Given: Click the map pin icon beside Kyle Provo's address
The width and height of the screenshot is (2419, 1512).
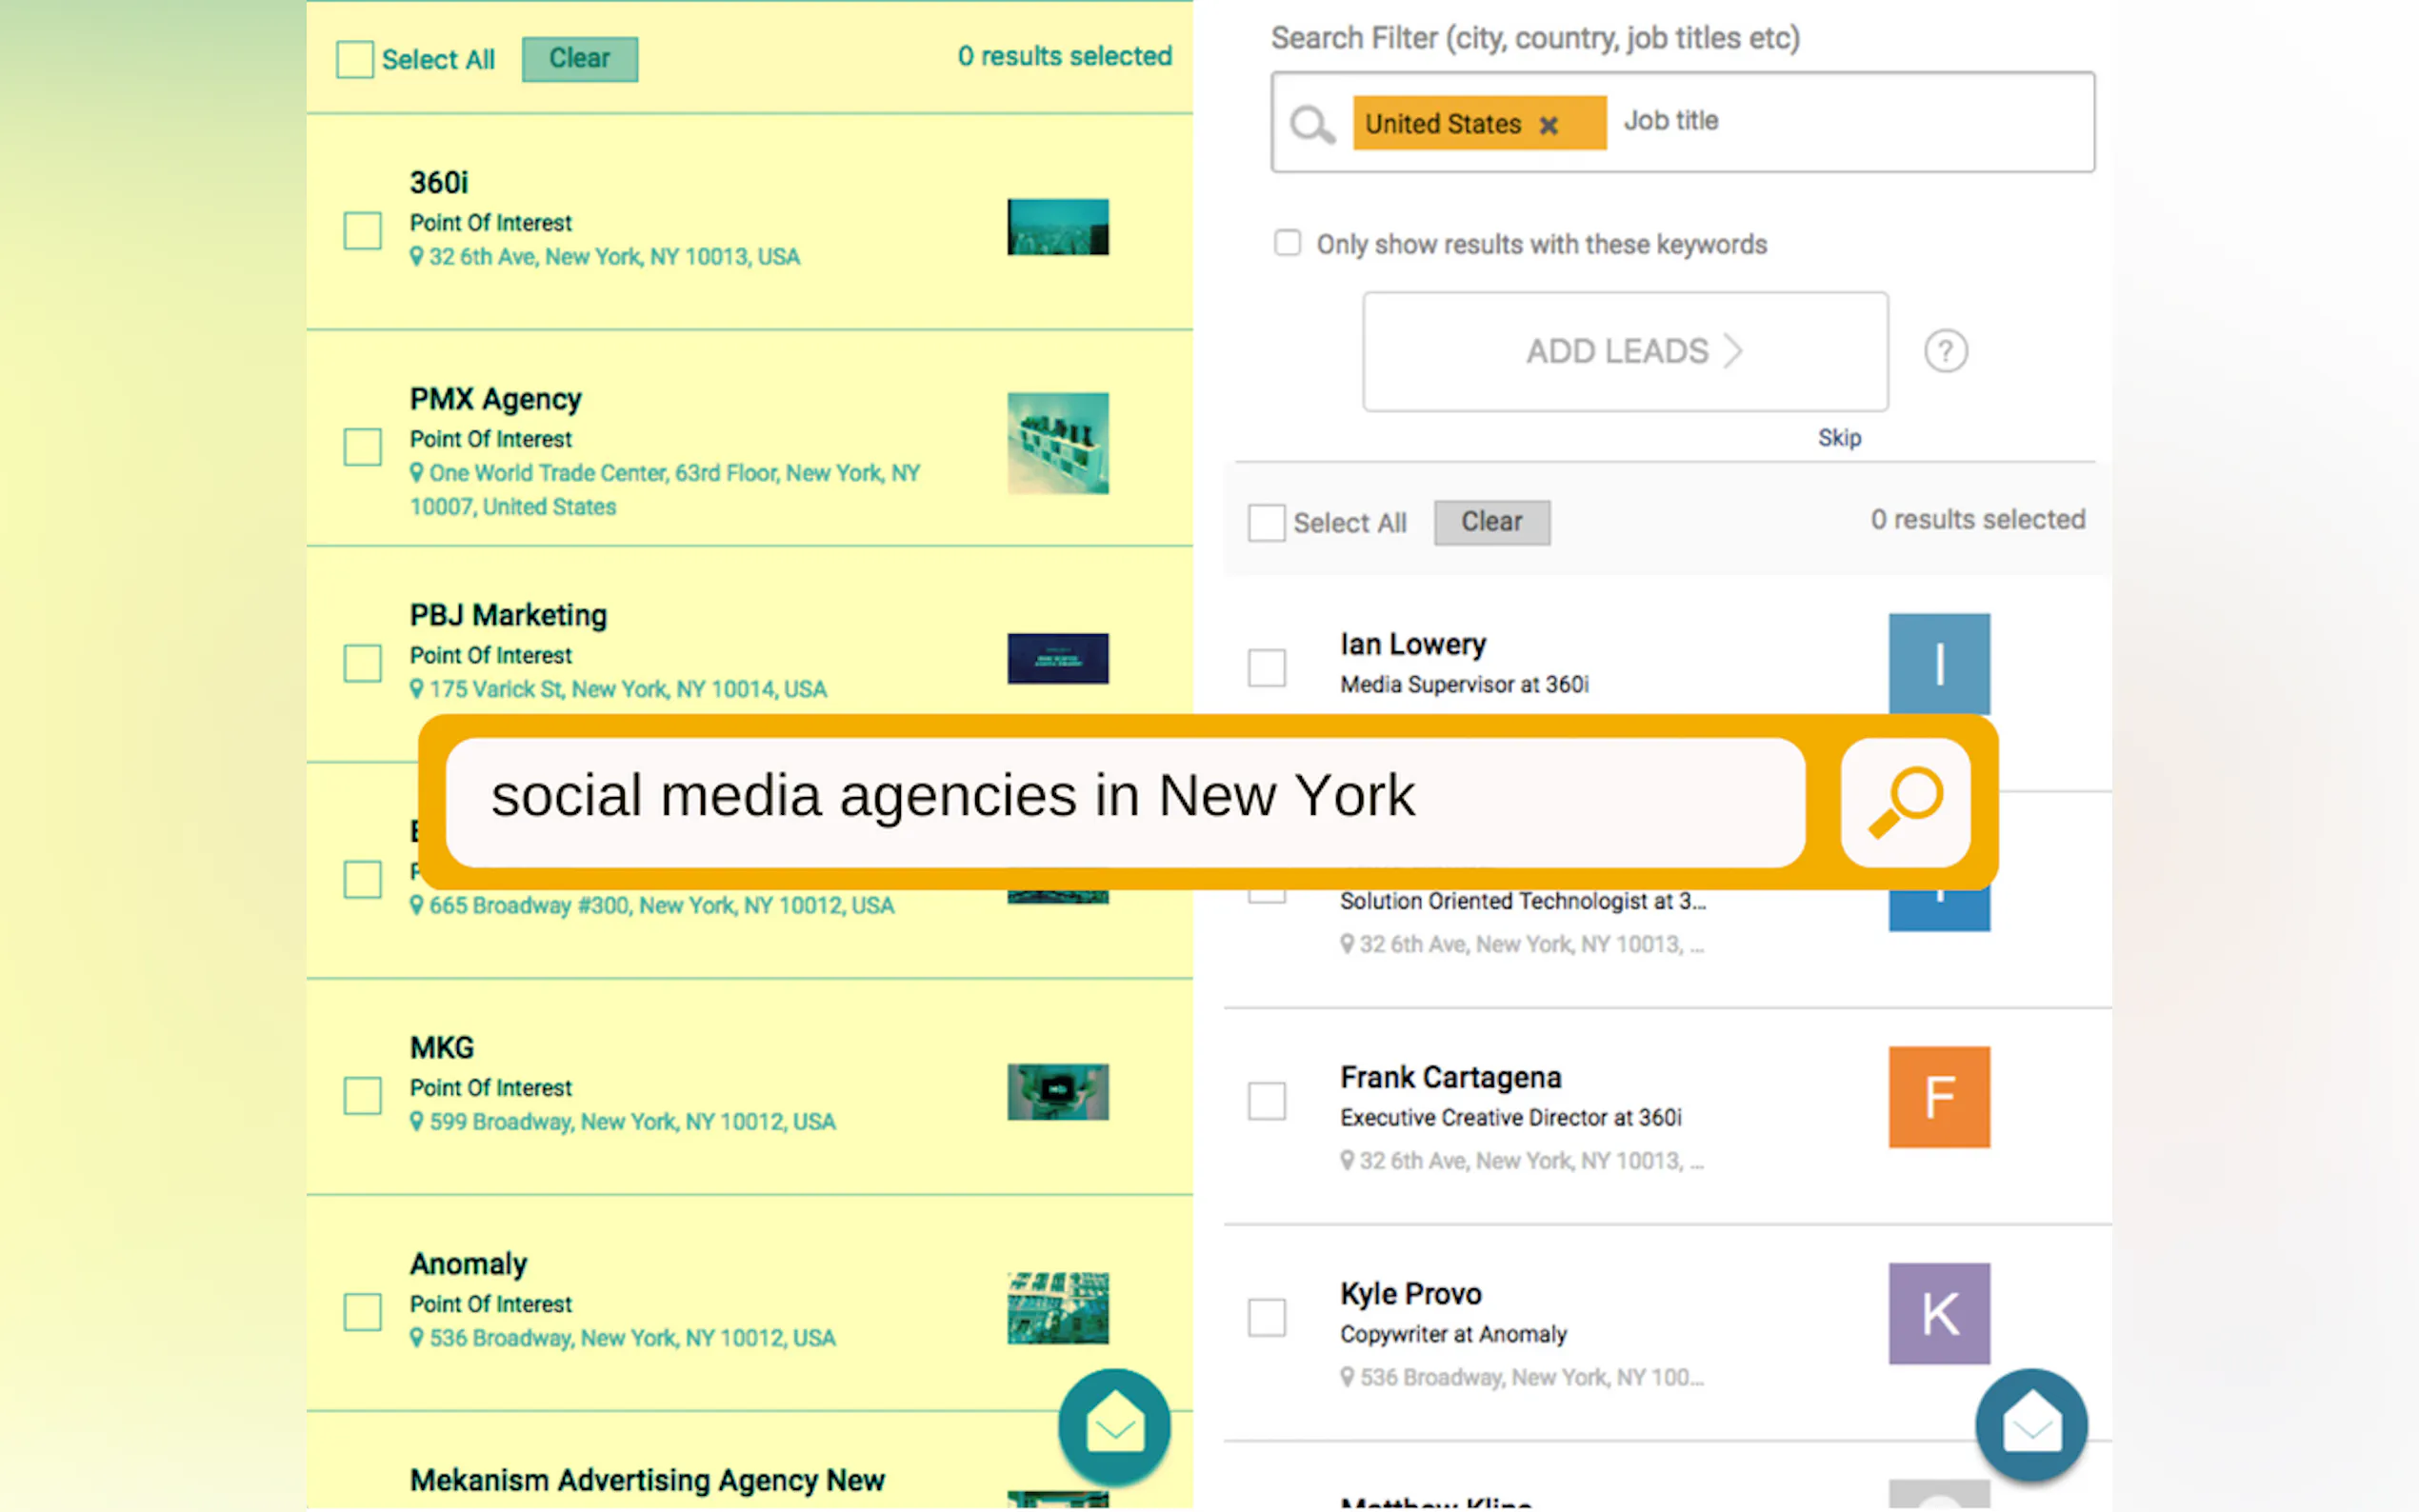Looking at the screenshot, I should point(1347,1378).
